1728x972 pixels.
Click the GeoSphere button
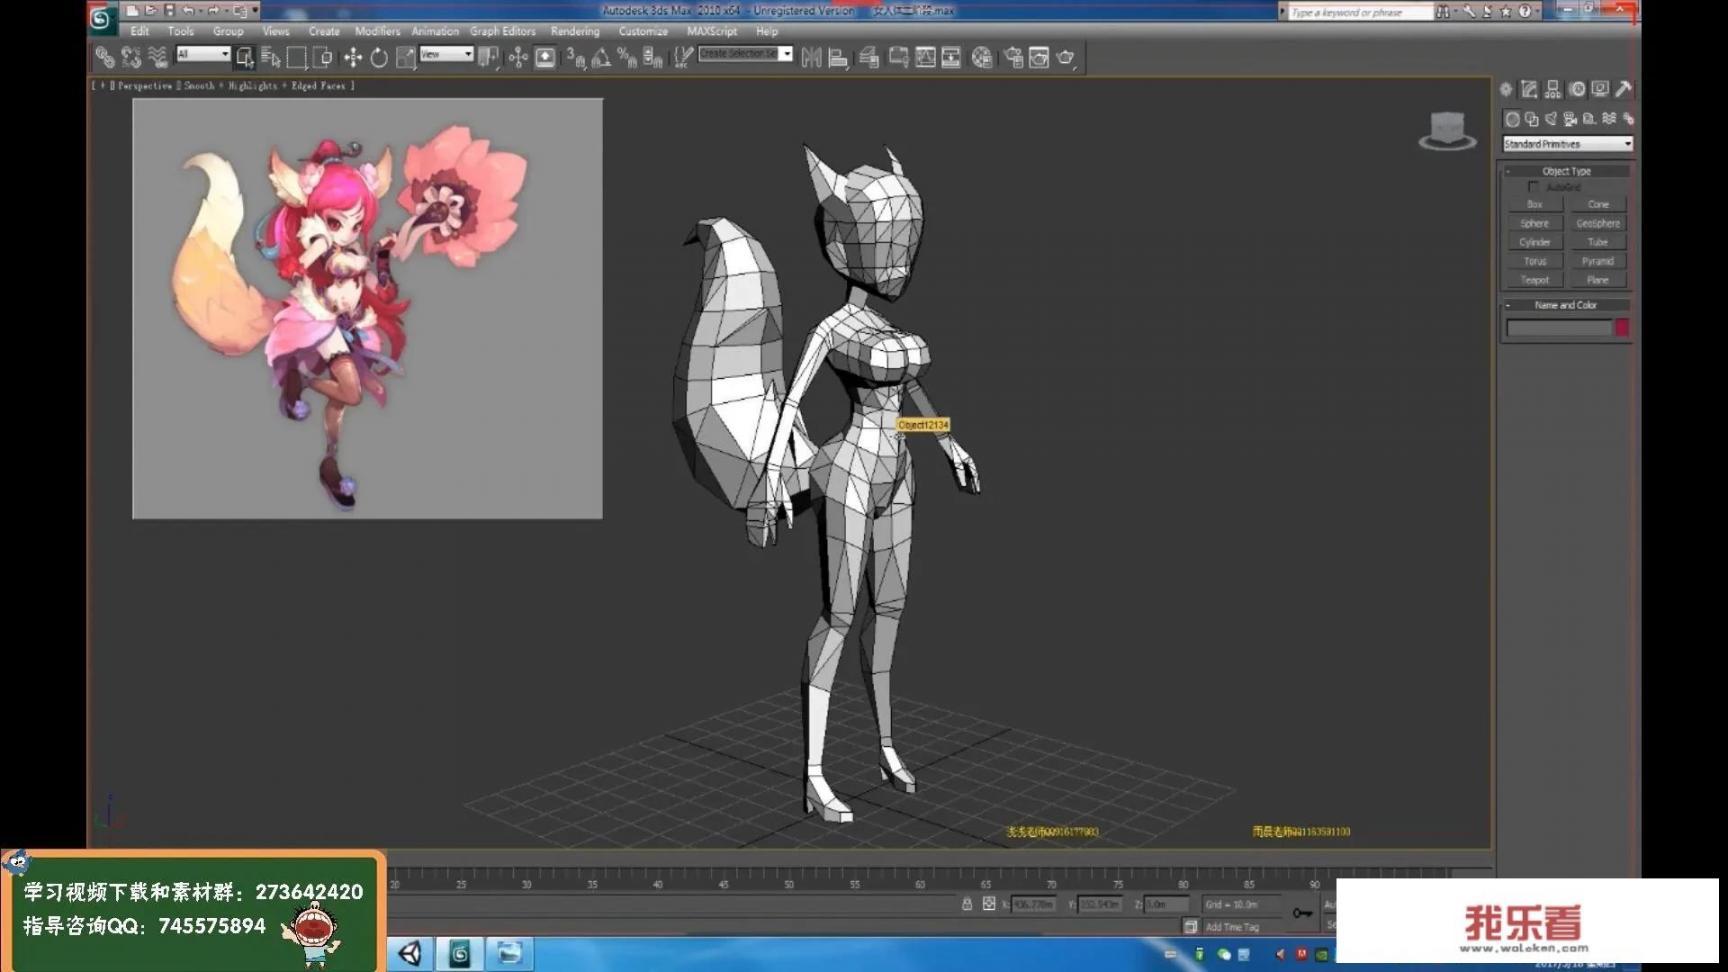pos(1598,223)
